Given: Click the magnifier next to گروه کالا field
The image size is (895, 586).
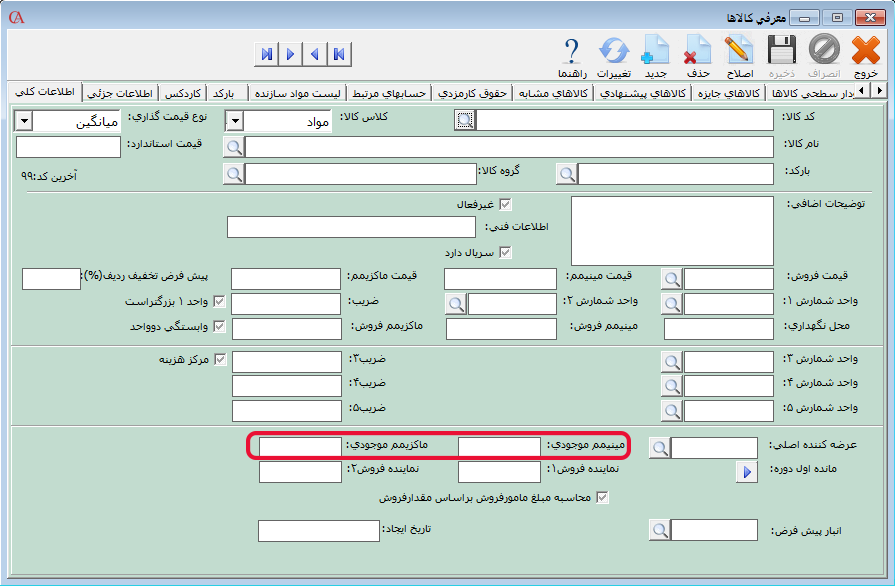Looking at the screenshot, I should (233, 174).
